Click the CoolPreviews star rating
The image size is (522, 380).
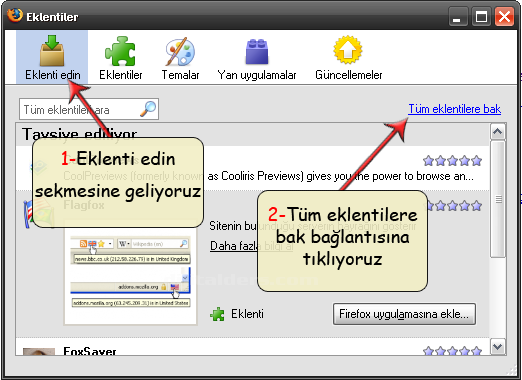[x=452, y=161]
